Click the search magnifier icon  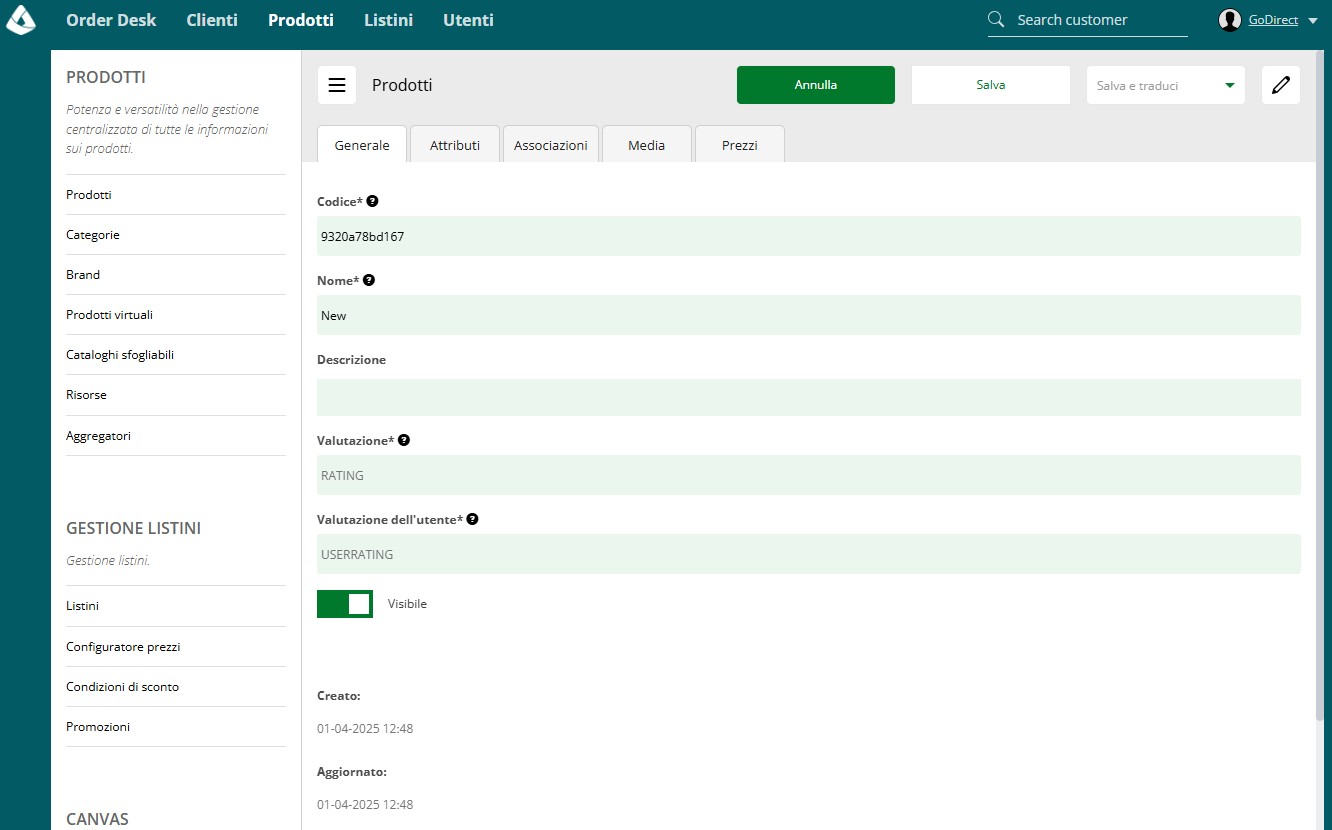pyautogui.click(x=996, y=20)
